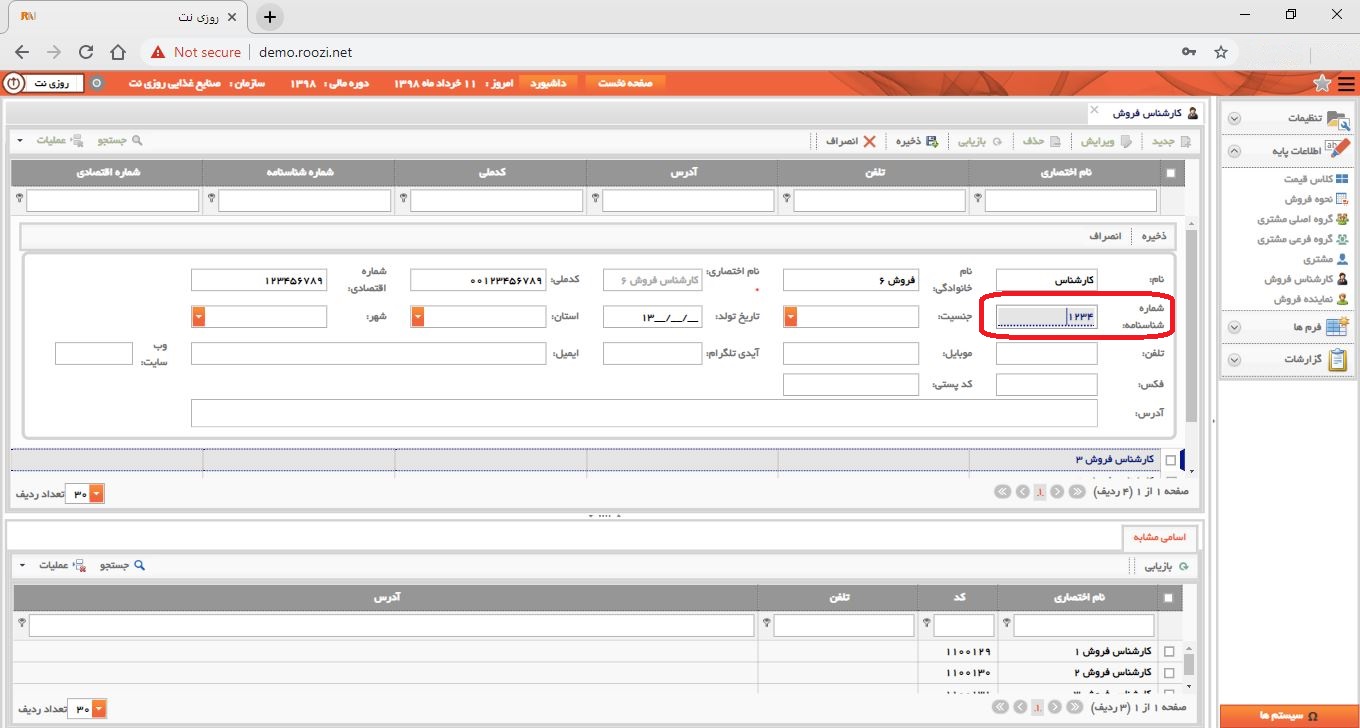
Task: Click the filter icon beside the تلفن filter box
Action: pos(786,199)
